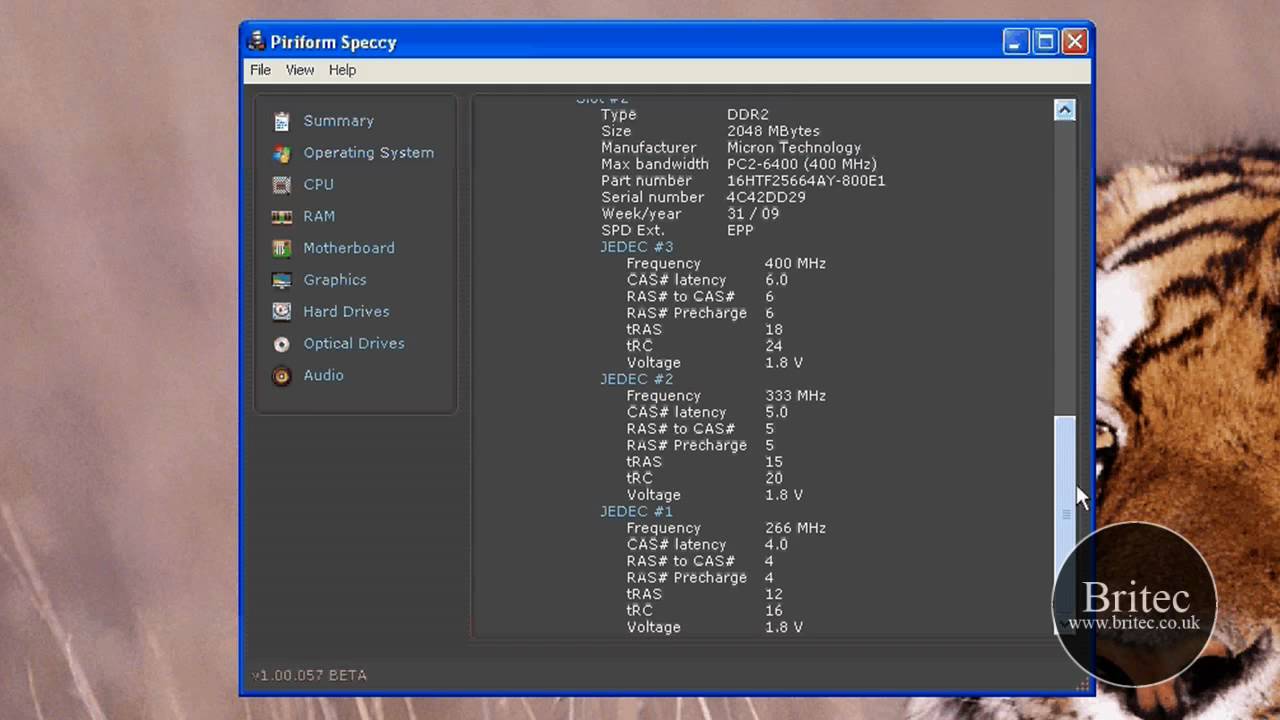Open the File menu
The width and height of the screenshot is (1280, 720).
point(260,70)
